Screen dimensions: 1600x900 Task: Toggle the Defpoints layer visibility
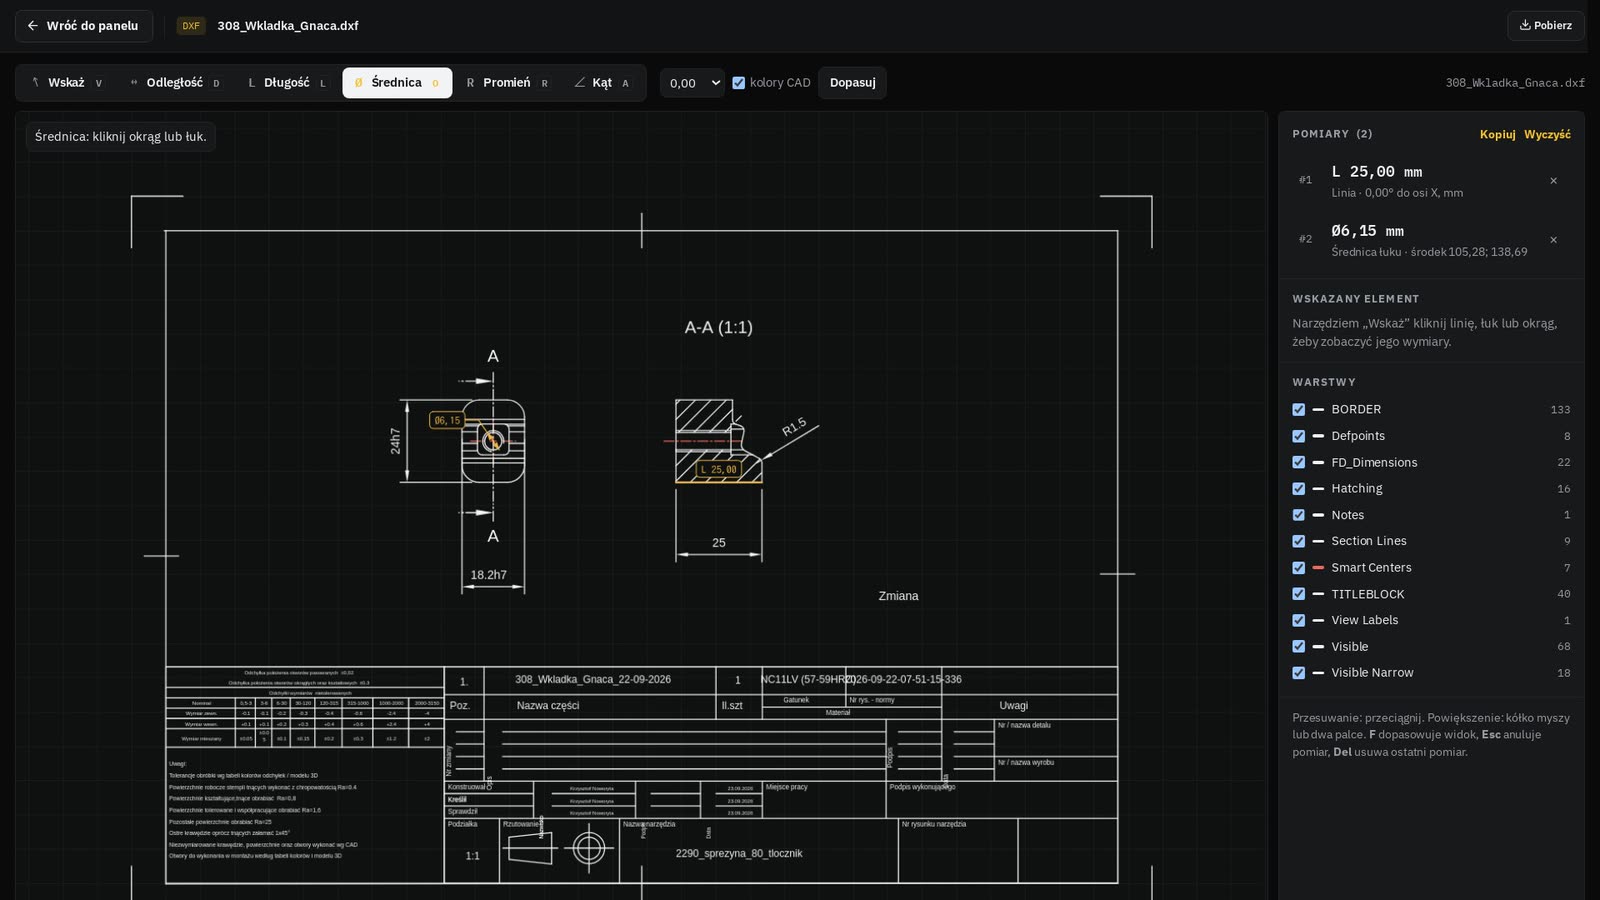click(x=1299, y=436)
